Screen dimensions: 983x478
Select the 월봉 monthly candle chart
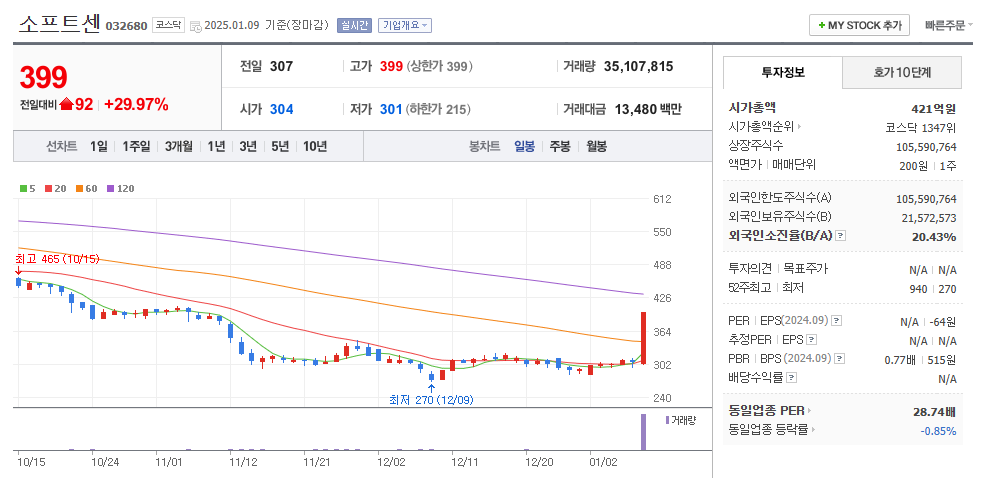[x=596, y=147]
